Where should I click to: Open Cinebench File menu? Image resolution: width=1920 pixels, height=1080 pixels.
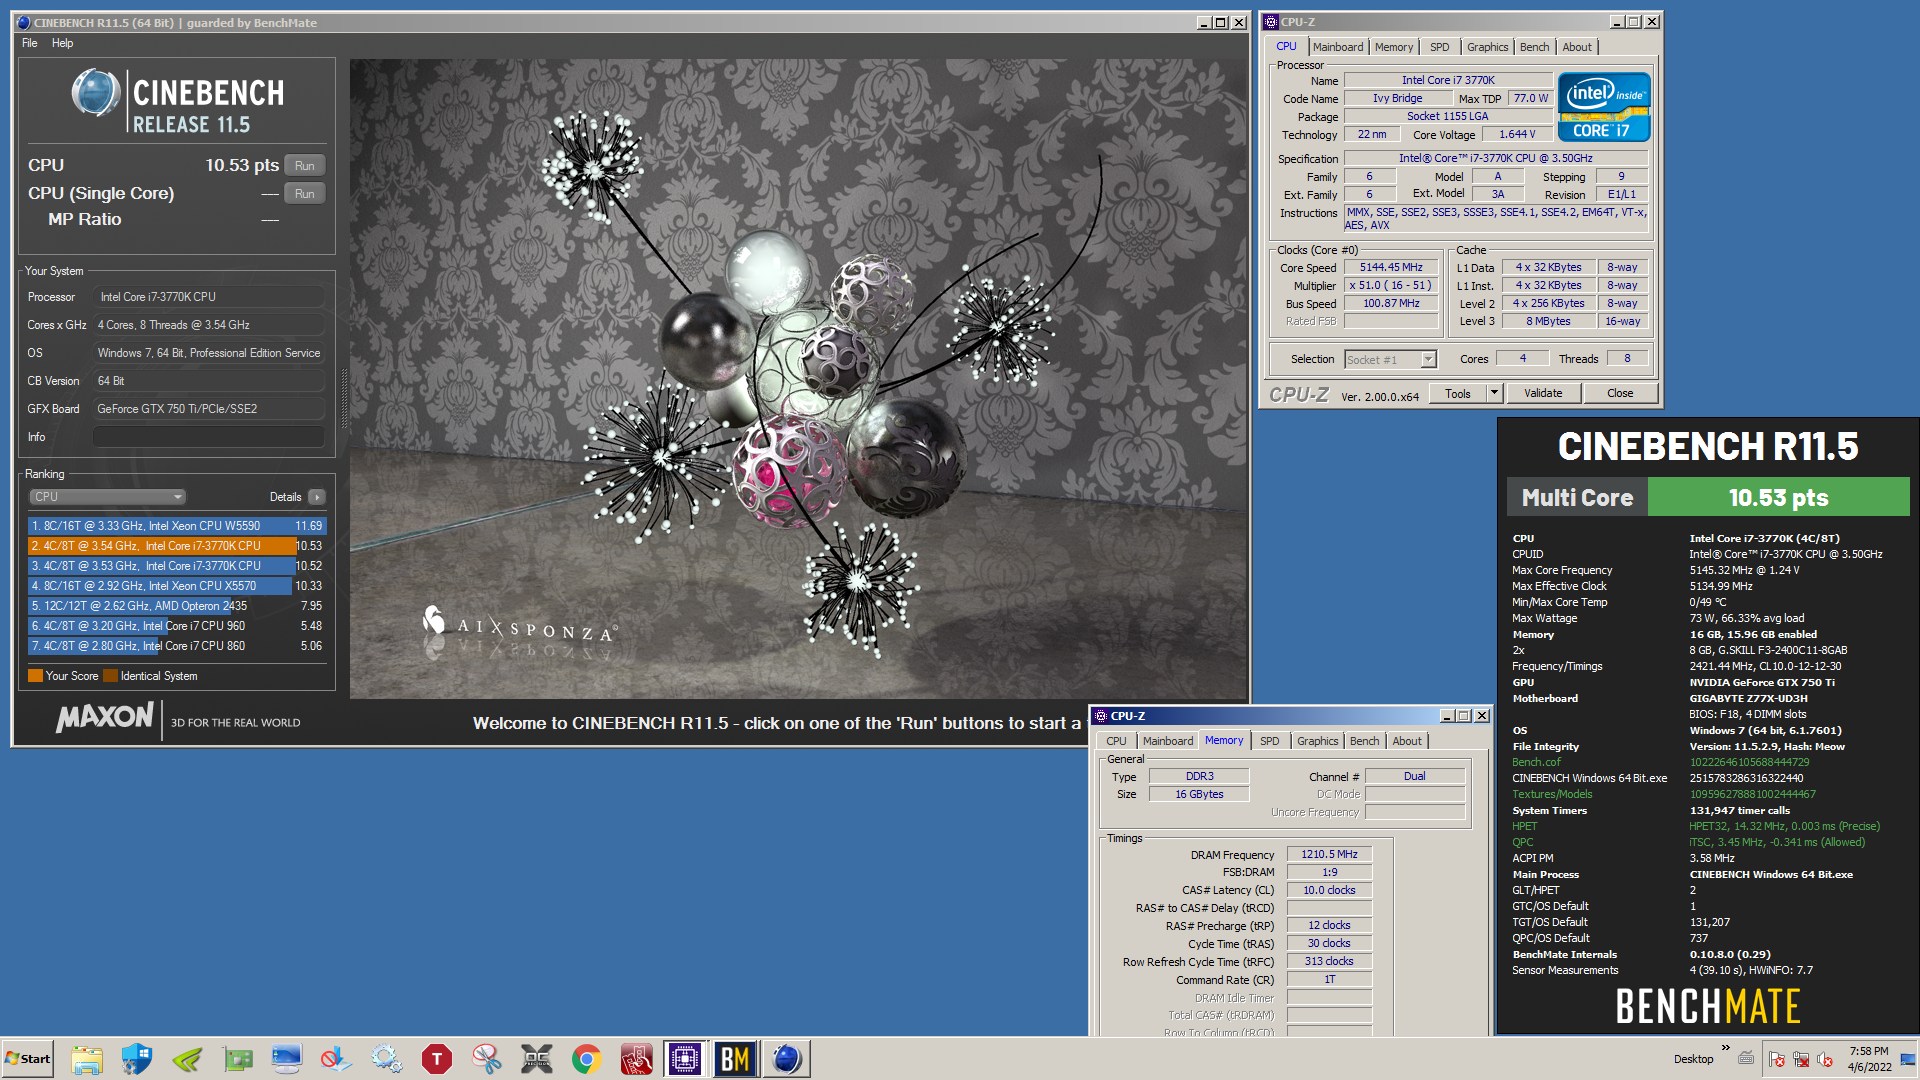pyautogui.click(x=30, y=43)
